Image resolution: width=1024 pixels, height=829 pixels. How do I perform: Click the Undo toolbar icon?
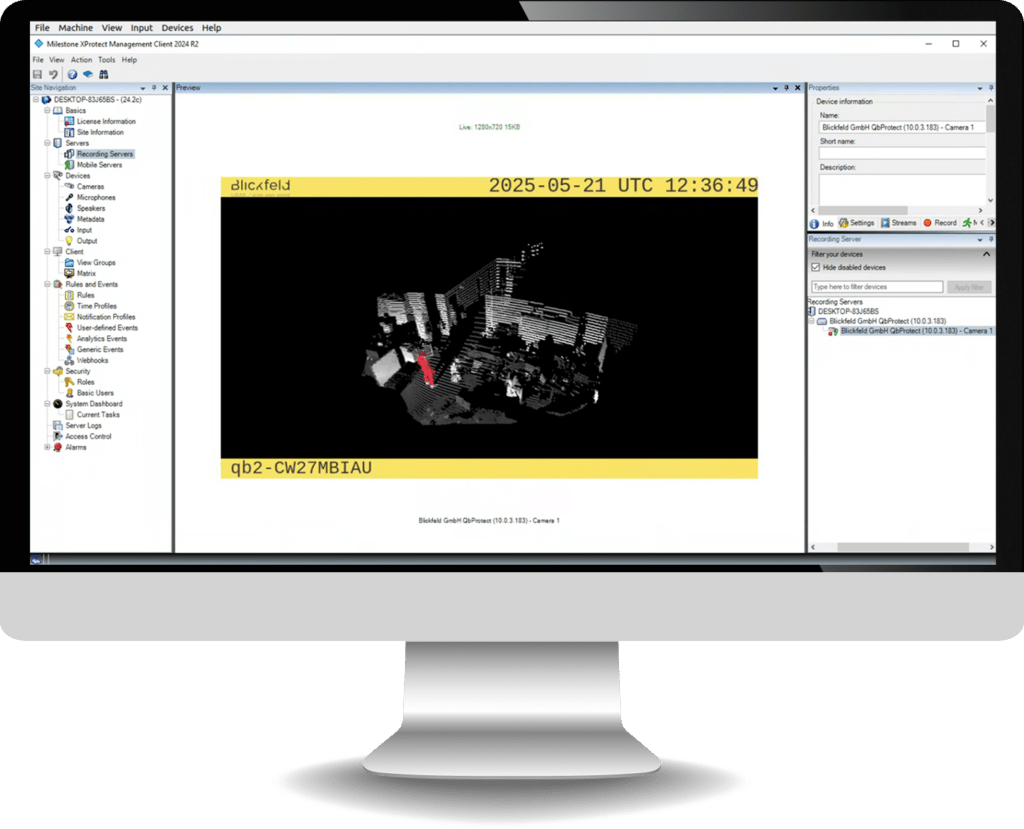[54, 74]
